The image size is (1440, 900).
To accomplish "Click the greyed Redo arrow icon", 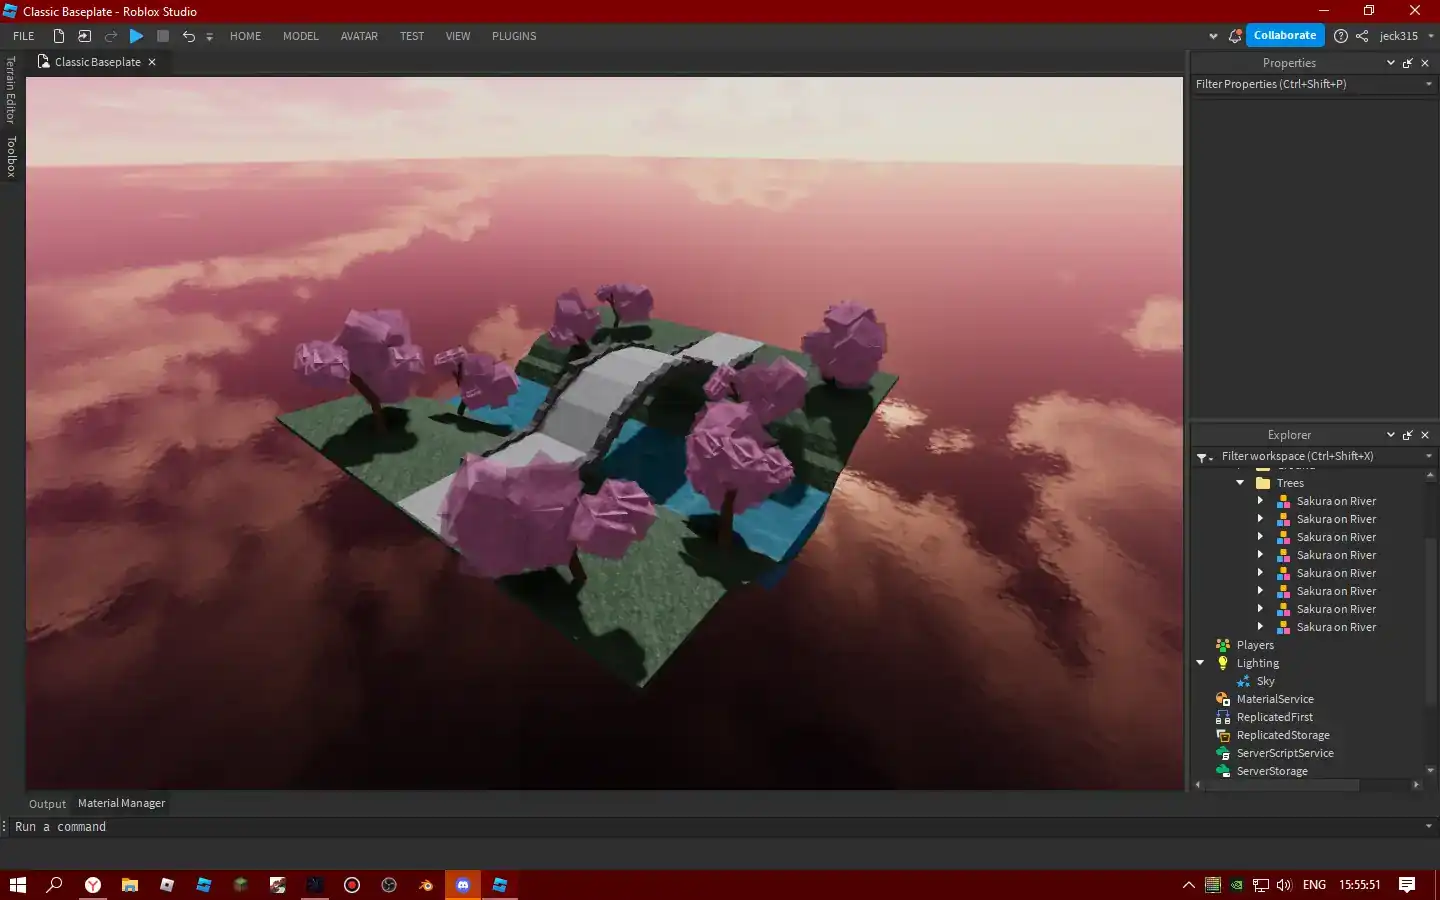I will point(111,36).
